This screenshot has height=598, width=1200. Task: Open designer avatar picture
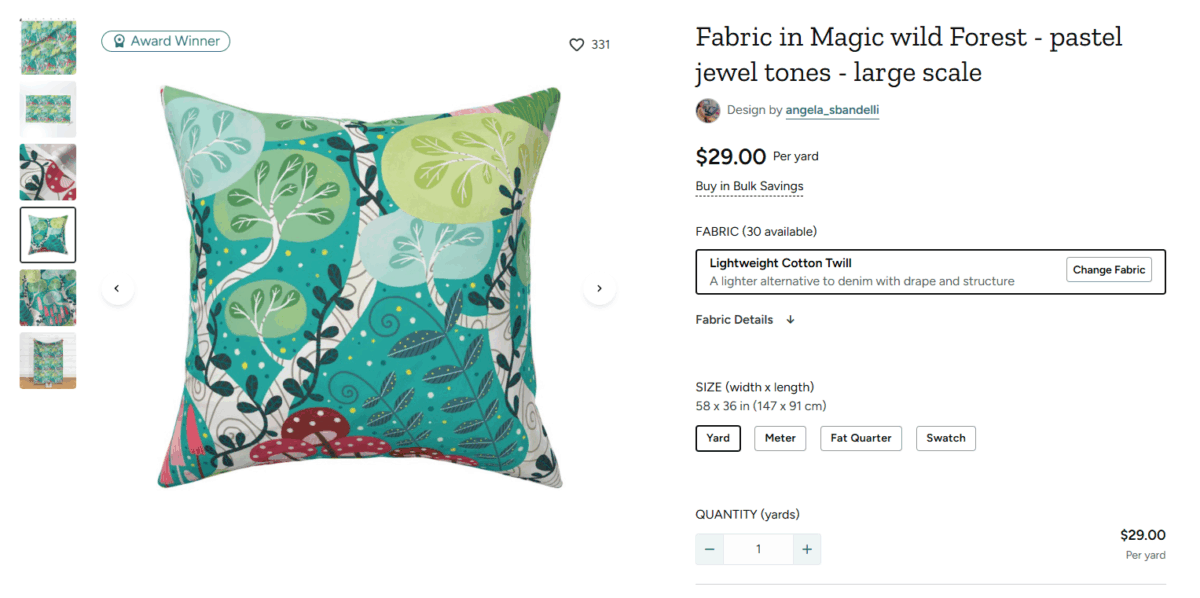pos(708,110)
